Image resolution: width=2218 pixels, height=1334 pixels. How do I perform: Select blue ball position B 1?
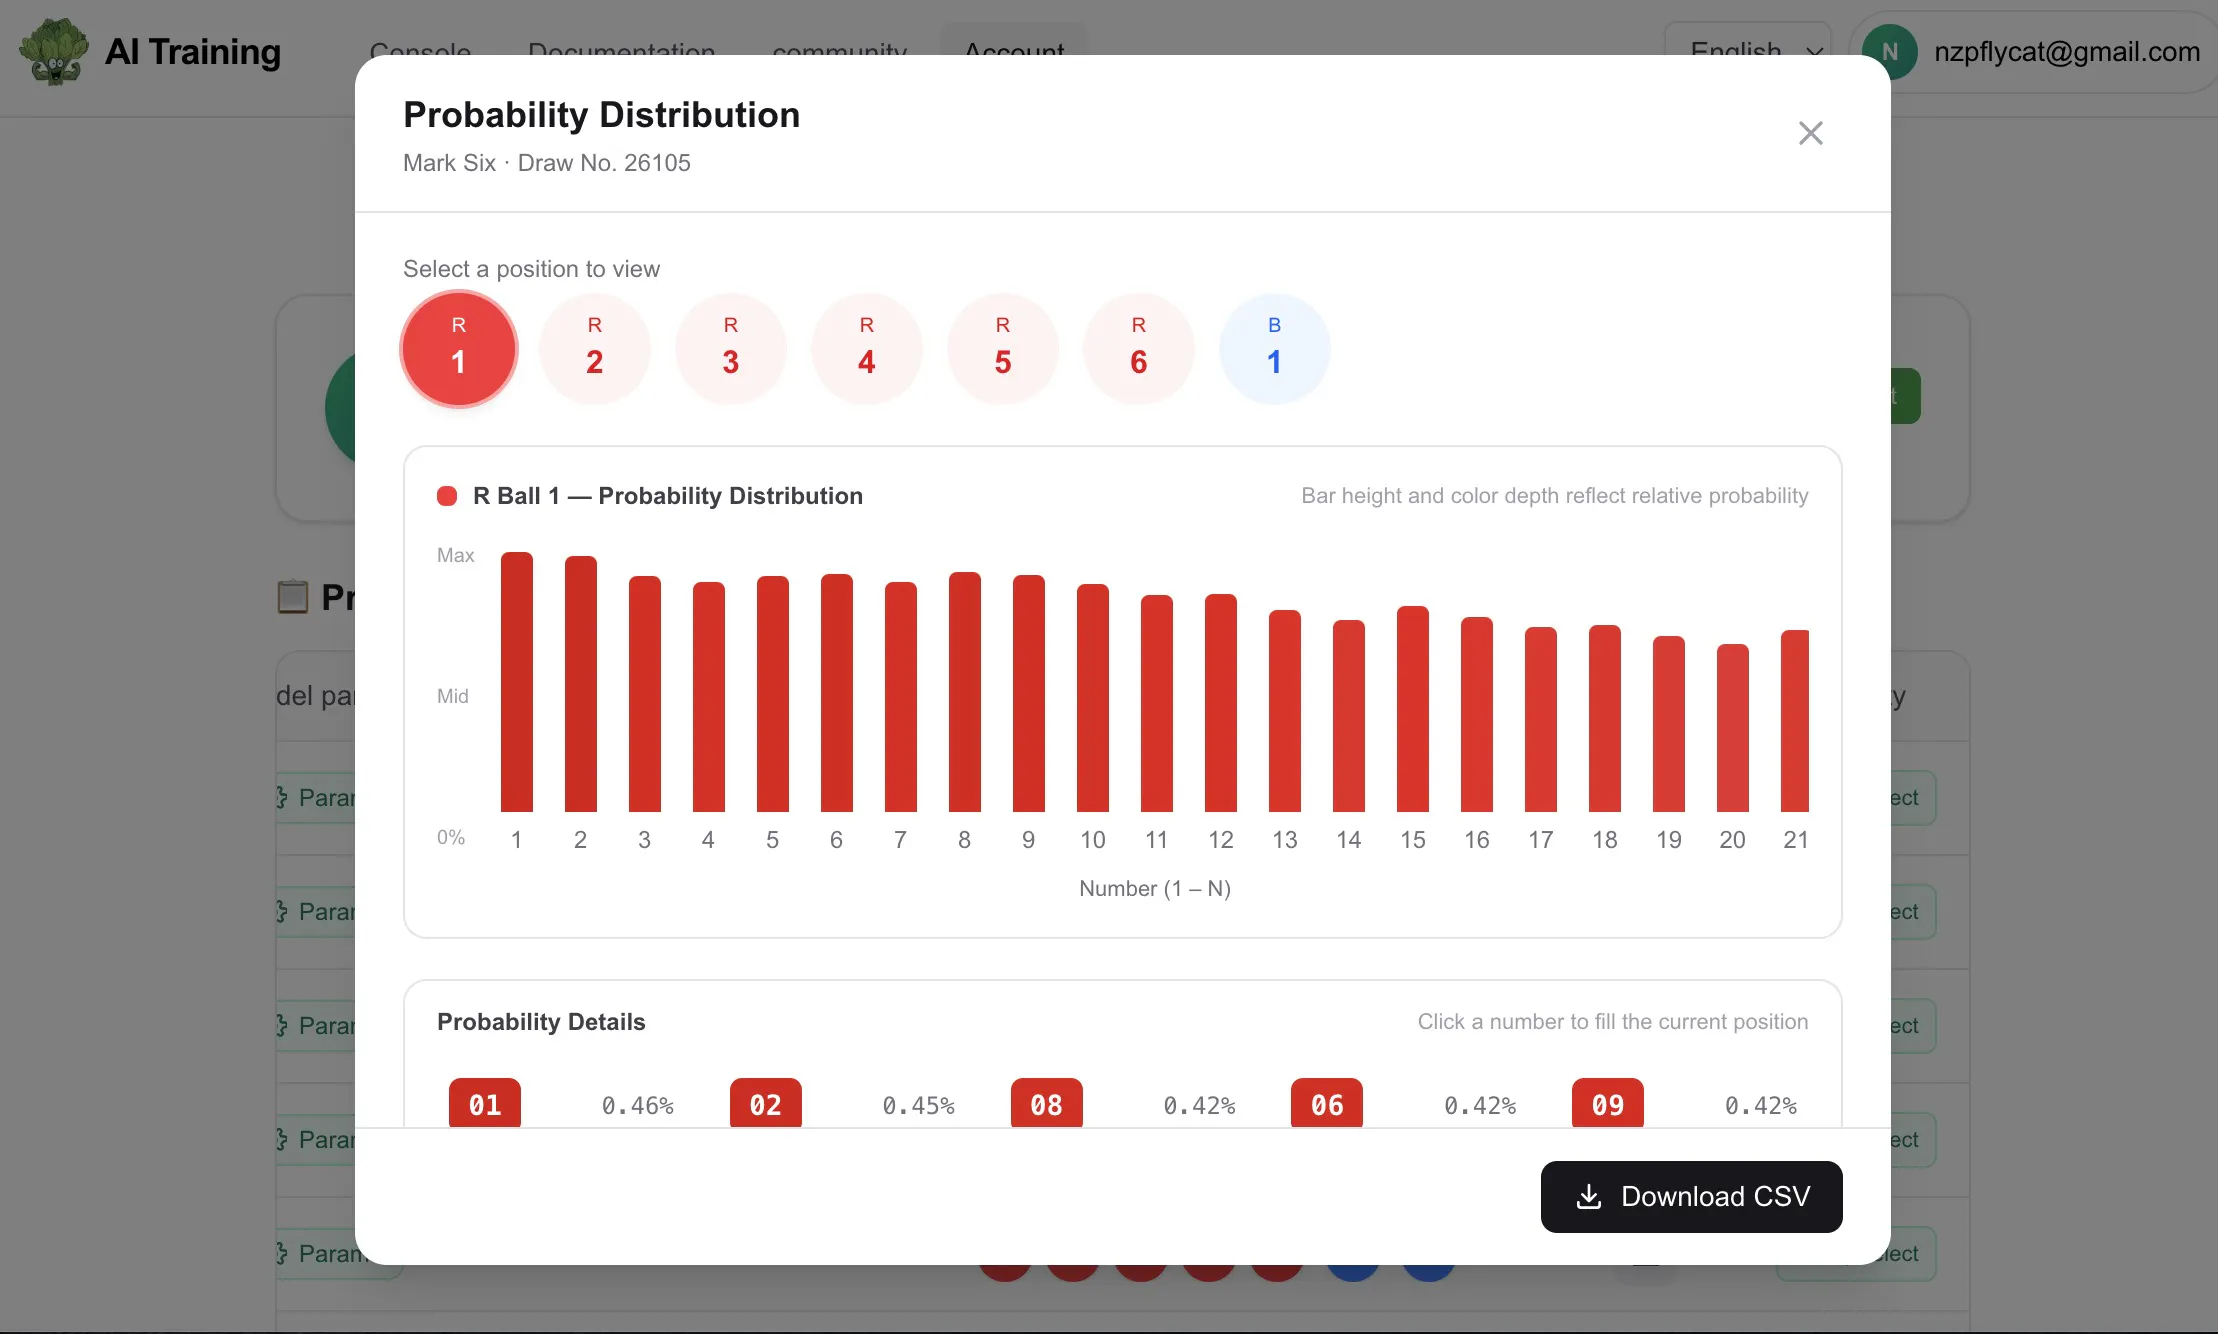(1275, 349)
